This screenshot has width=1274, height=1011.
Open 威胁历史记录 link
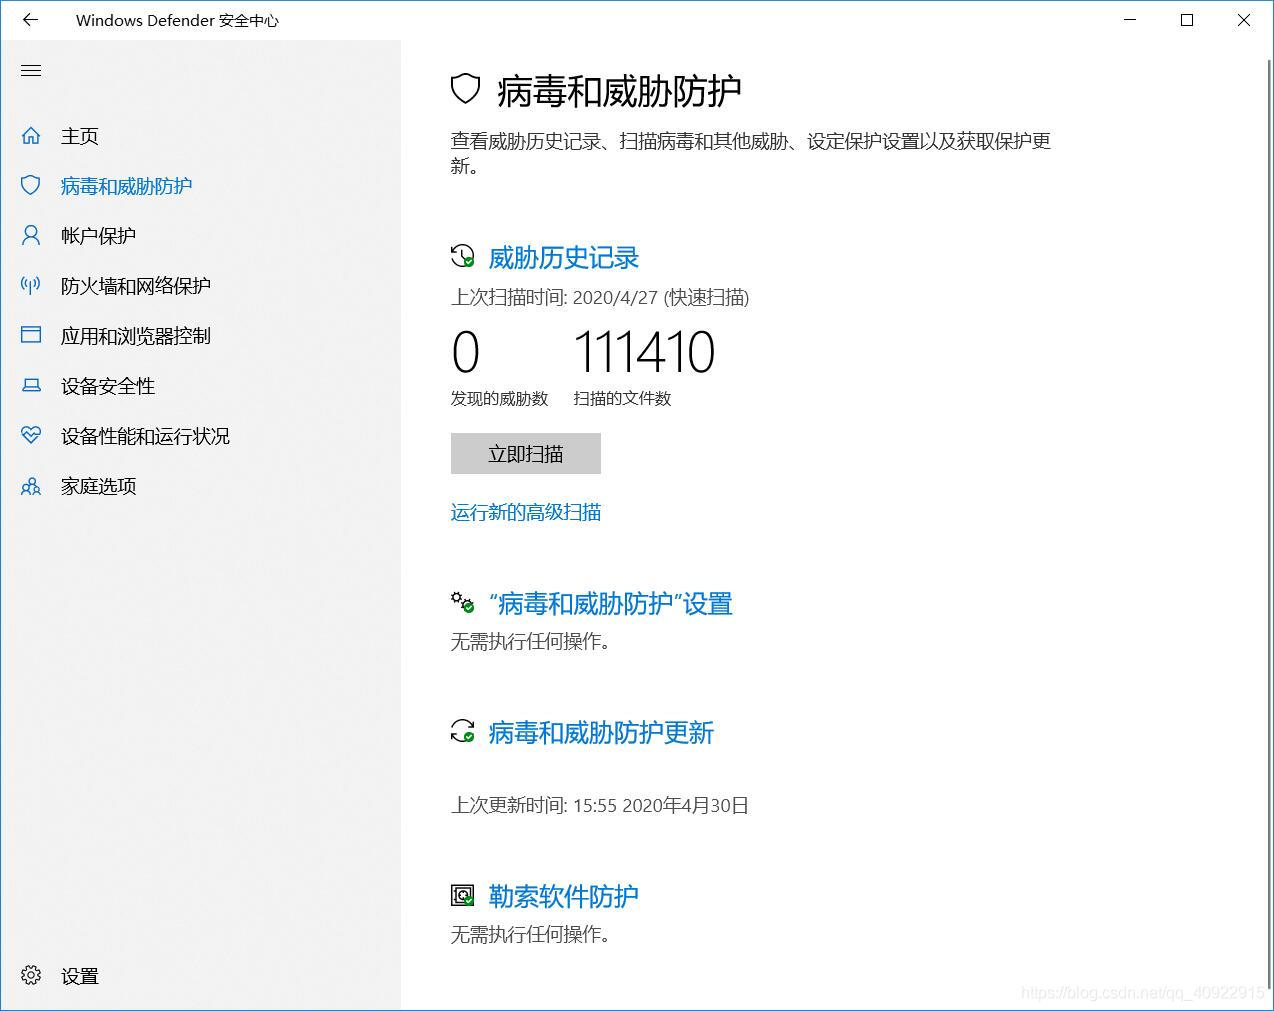click(x=564, y=258)
